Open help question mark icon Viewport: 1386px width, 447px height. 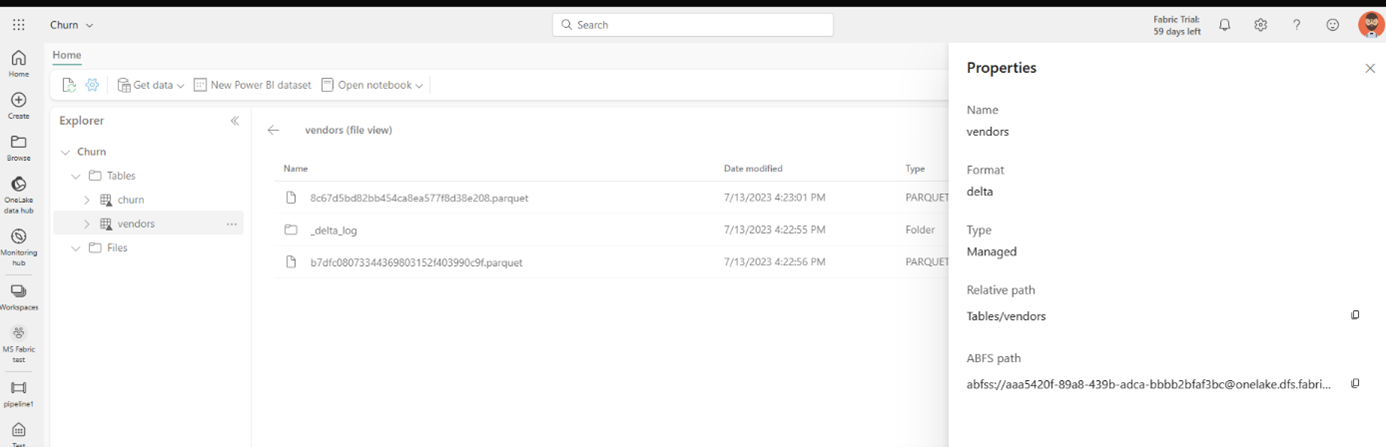[x=1296, y=25]
